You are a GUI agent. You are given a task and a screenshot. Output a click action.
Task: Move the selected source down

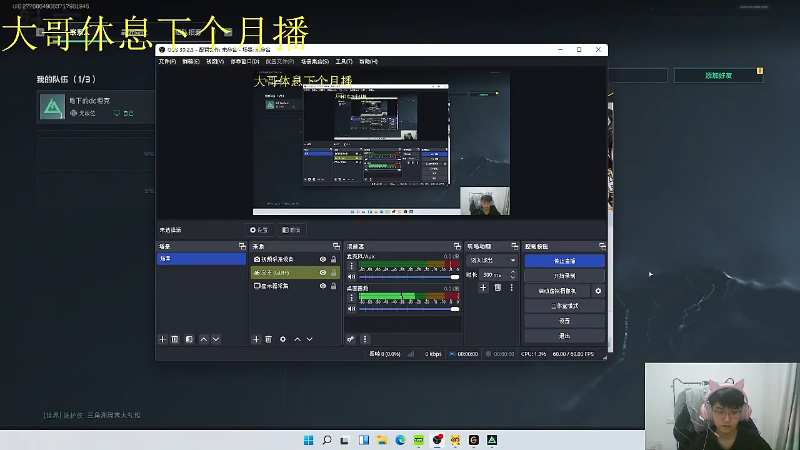coord(309,339)
